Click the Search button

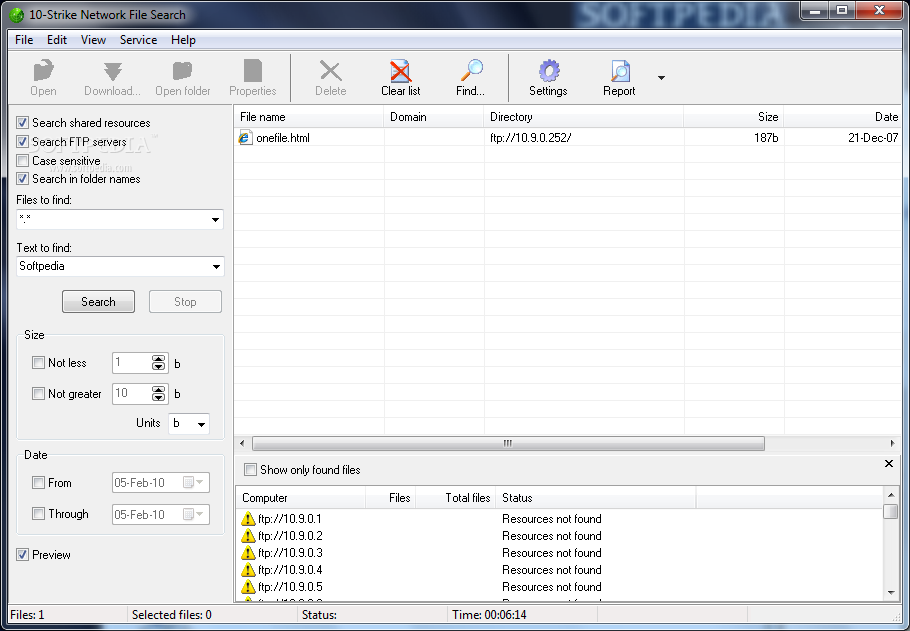(x=98, y=301)
